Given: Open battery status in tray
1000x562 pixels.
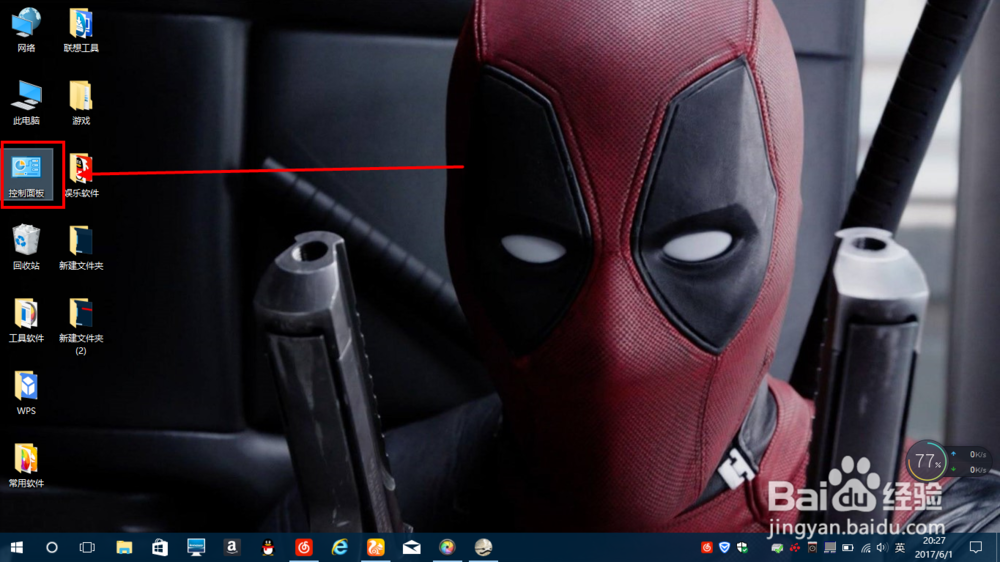Looking at the screenshot, I should click(x=848, y=547).
